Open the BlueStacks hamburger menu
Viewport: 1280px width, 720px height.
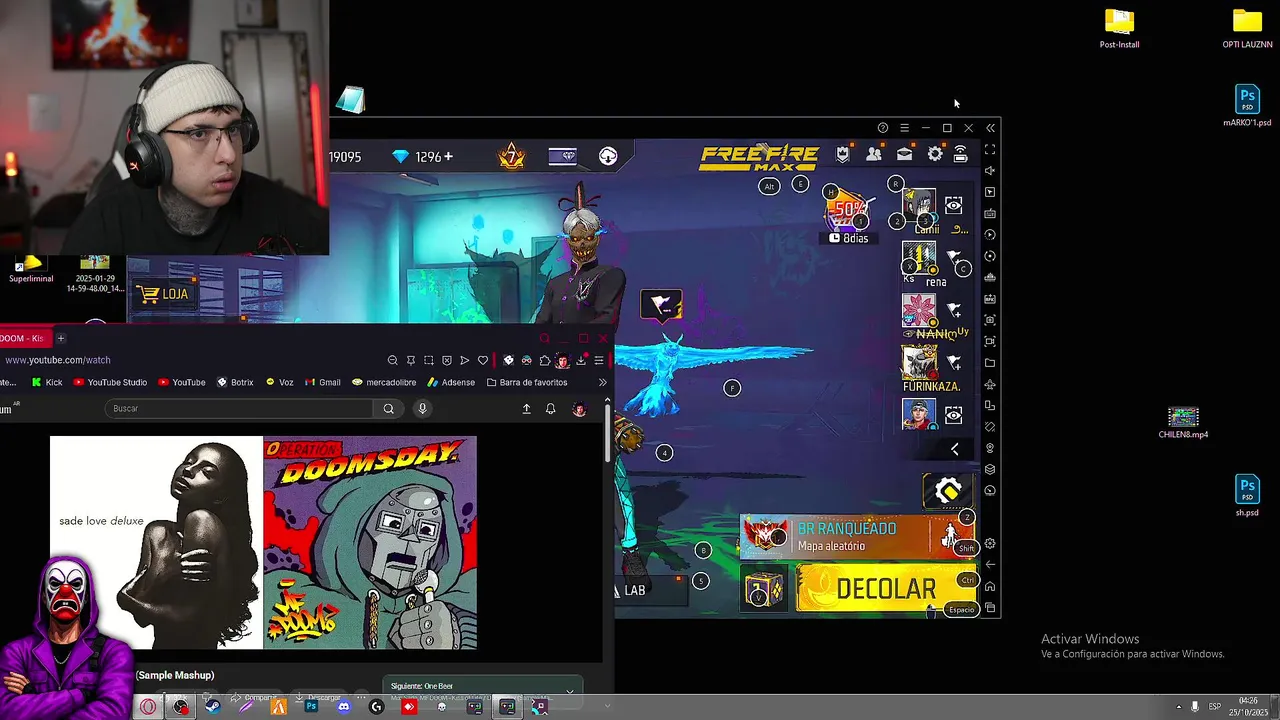coord(904,128)
